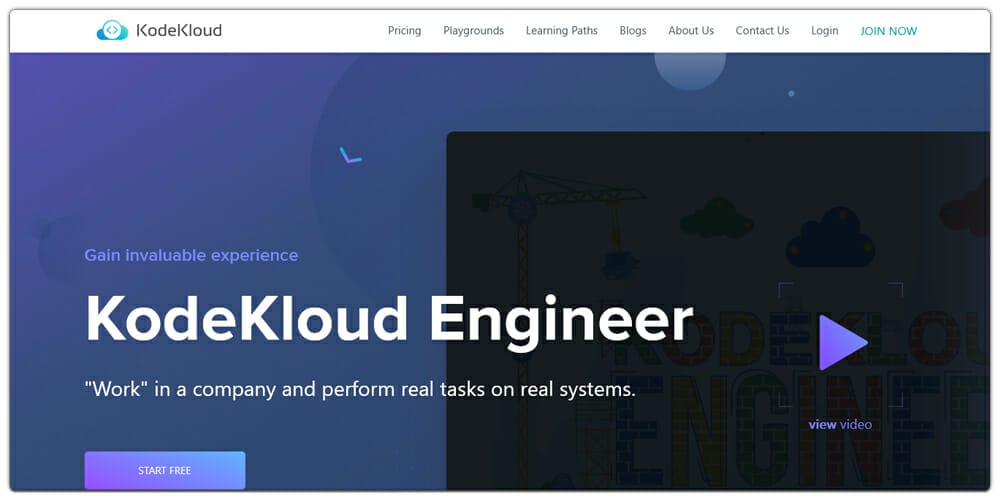Click the pale circle below the navbar
1000x500 pixels.
pyautogui.click(x=689, y=62)
